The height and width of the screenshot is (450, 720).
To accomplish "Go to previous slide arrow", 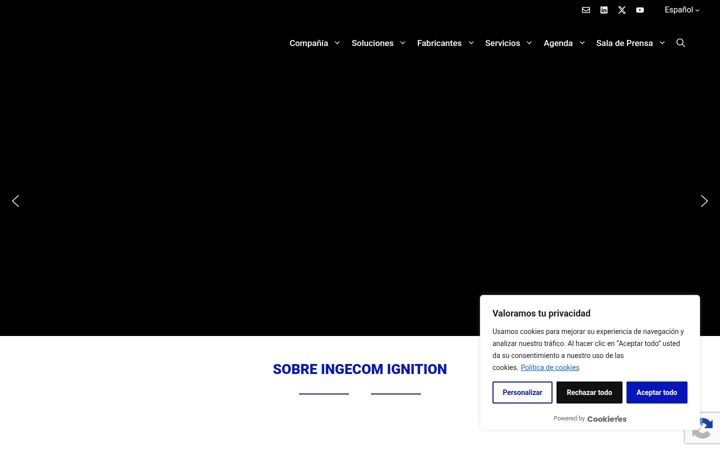I will 16,201.
